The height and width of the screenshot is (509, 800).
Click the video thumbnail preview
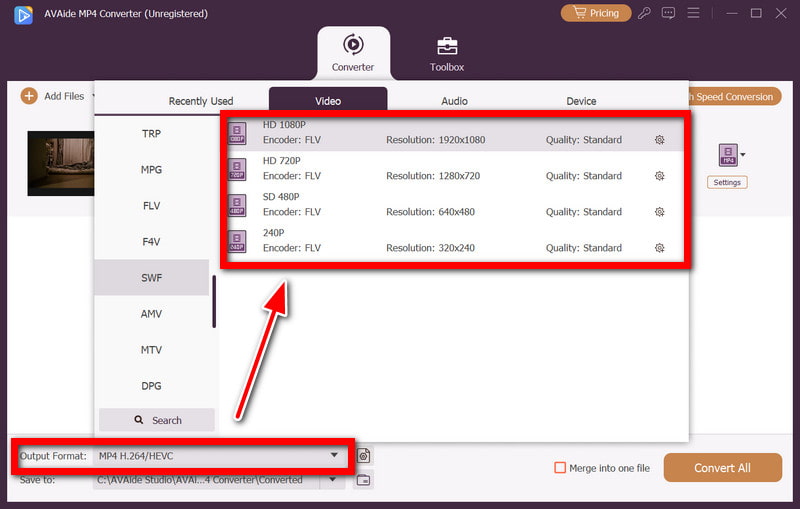(60, 163)
